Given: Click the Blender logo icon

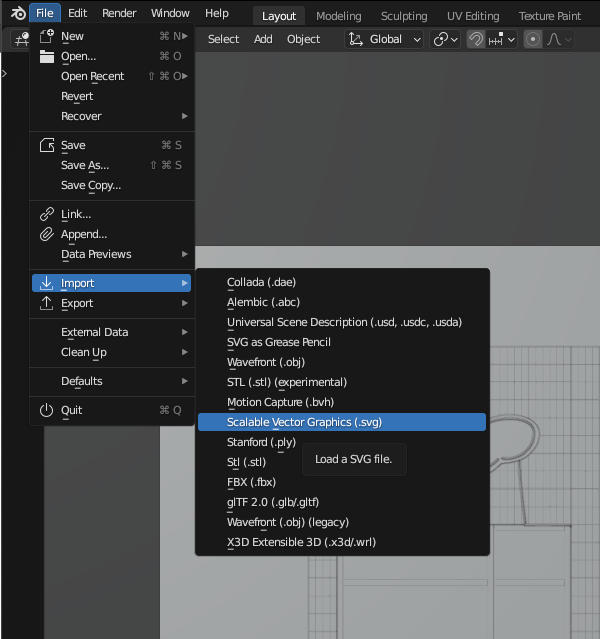Looking at the screenshot, I should (x=18, y=13).
